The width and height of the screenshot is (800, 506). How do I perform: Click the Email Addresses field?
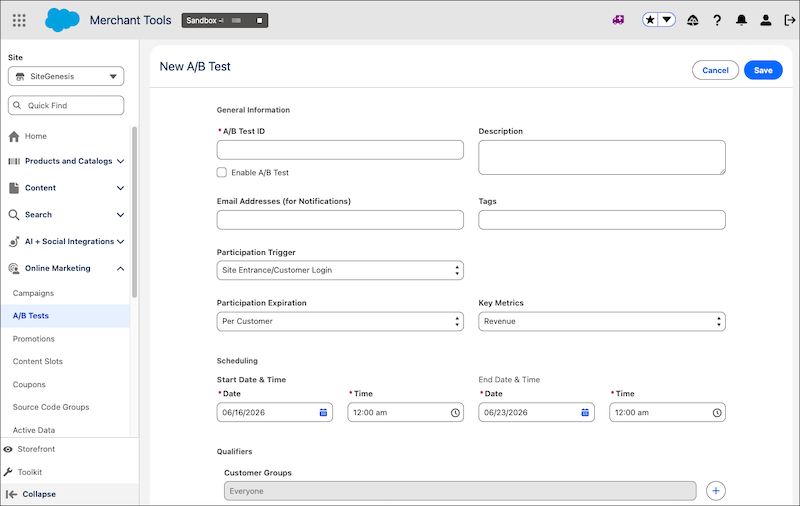[340, 220]
